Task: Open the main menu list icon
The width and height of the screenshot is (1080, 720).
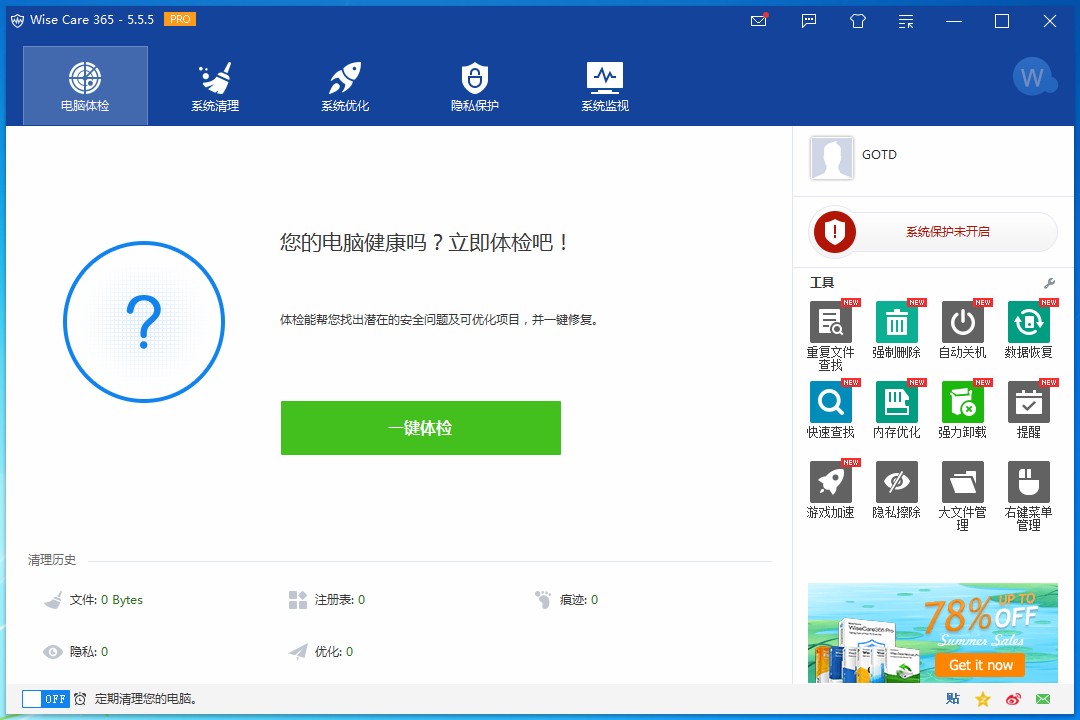Action: tap(906, 21)
